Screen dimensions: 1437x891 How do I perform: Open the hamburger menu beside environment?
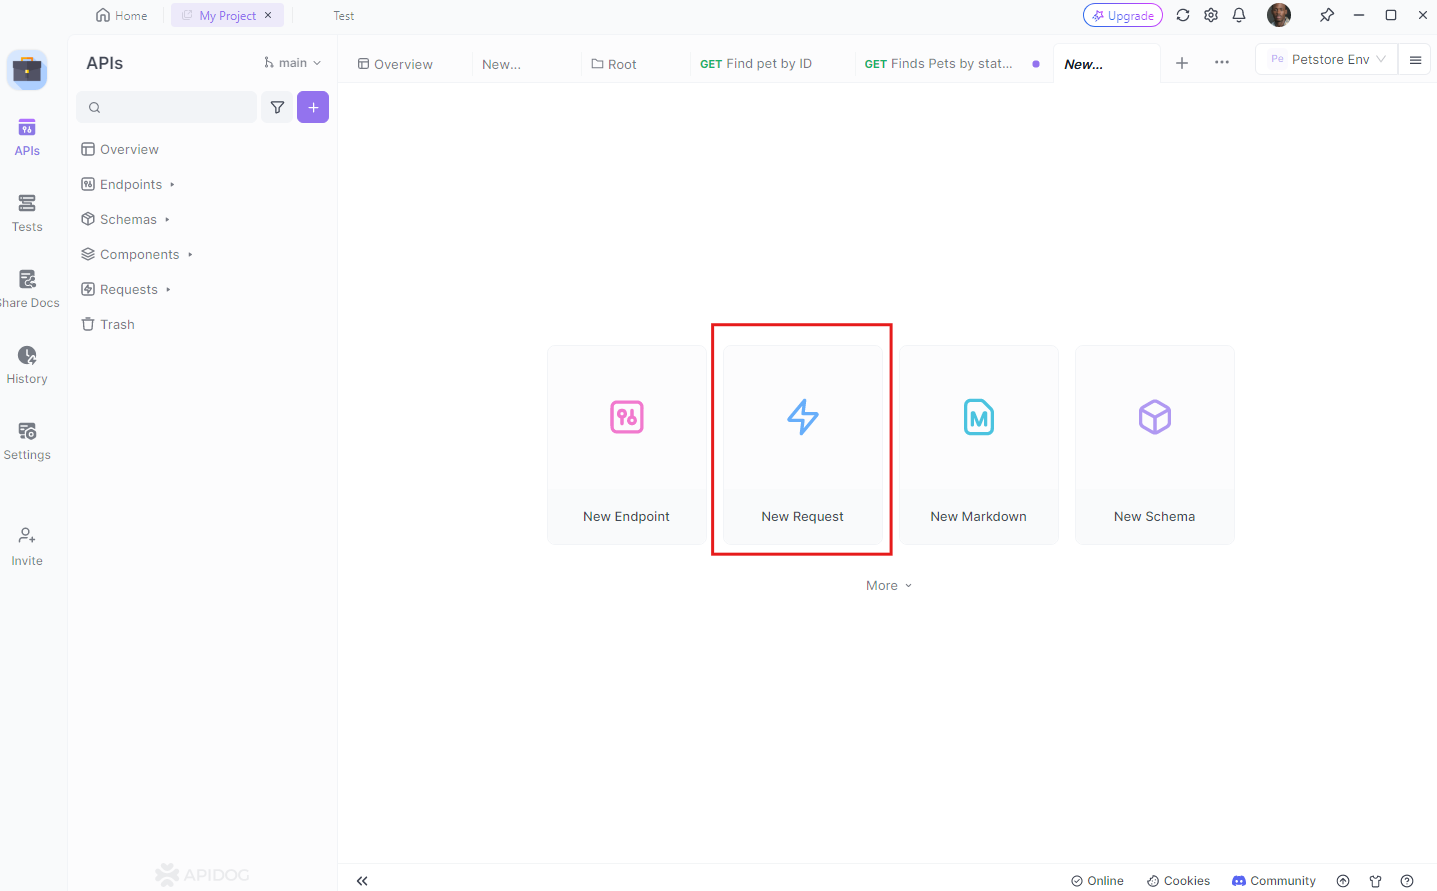pos(1415,60)
